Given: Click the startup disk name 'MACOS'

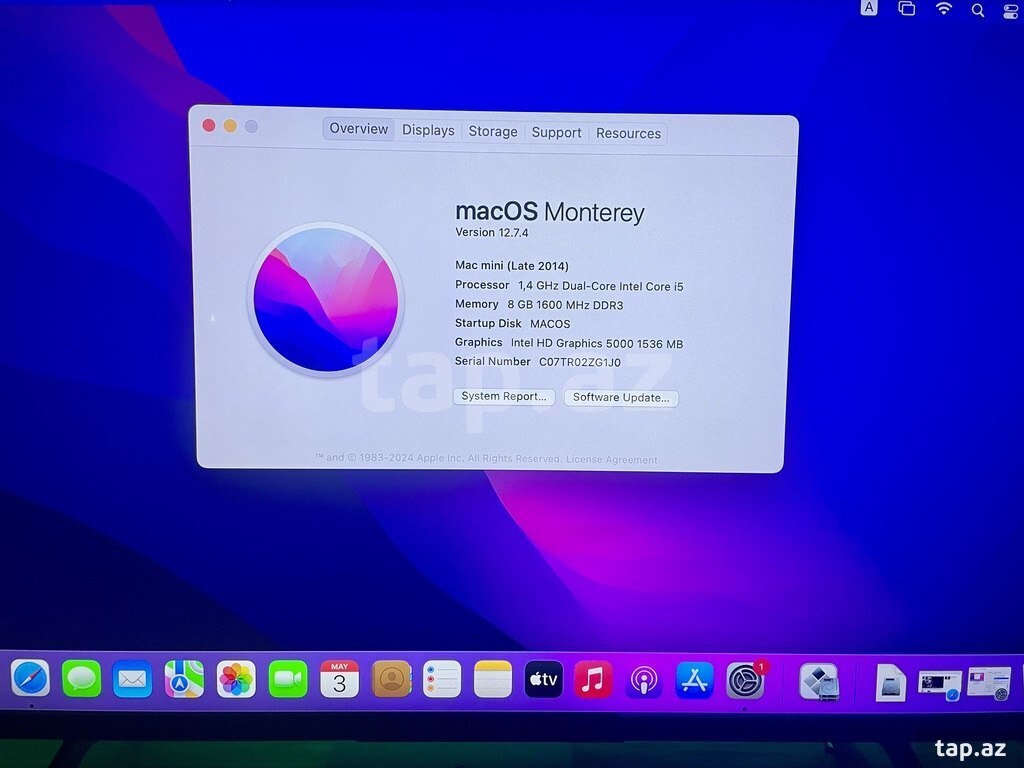Looking at the screenshot, I should point(550,324).
